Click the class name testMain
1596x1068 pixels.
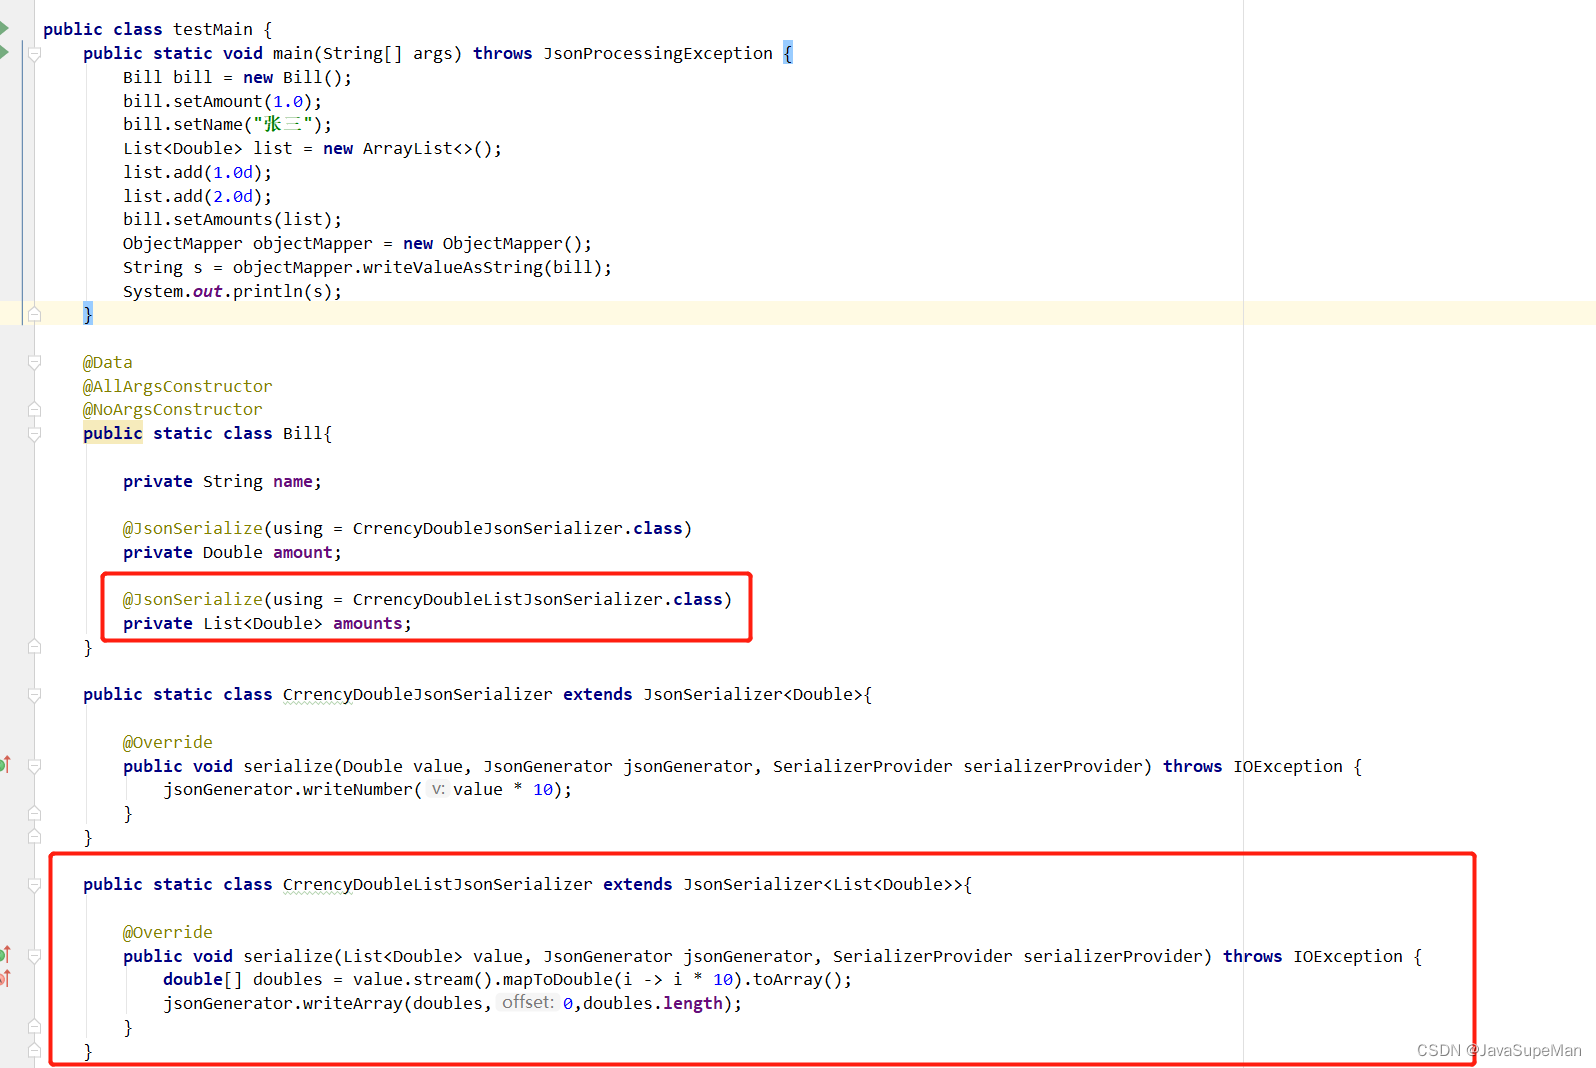tap(213, 29)
